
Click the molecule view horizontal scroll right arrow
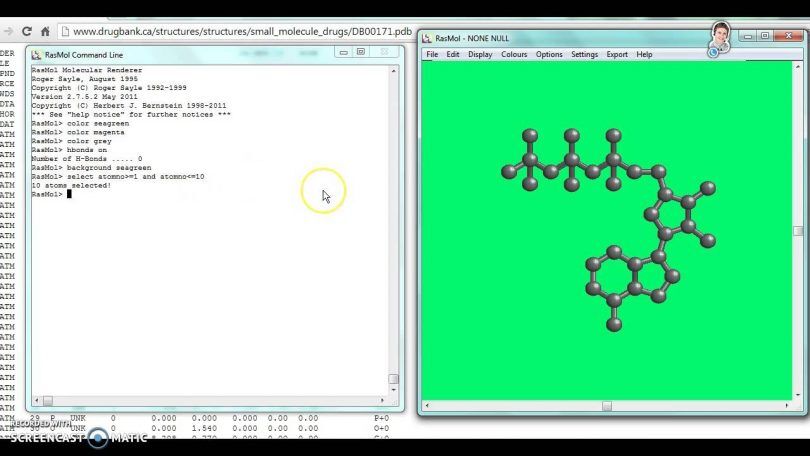pos(787,406)
